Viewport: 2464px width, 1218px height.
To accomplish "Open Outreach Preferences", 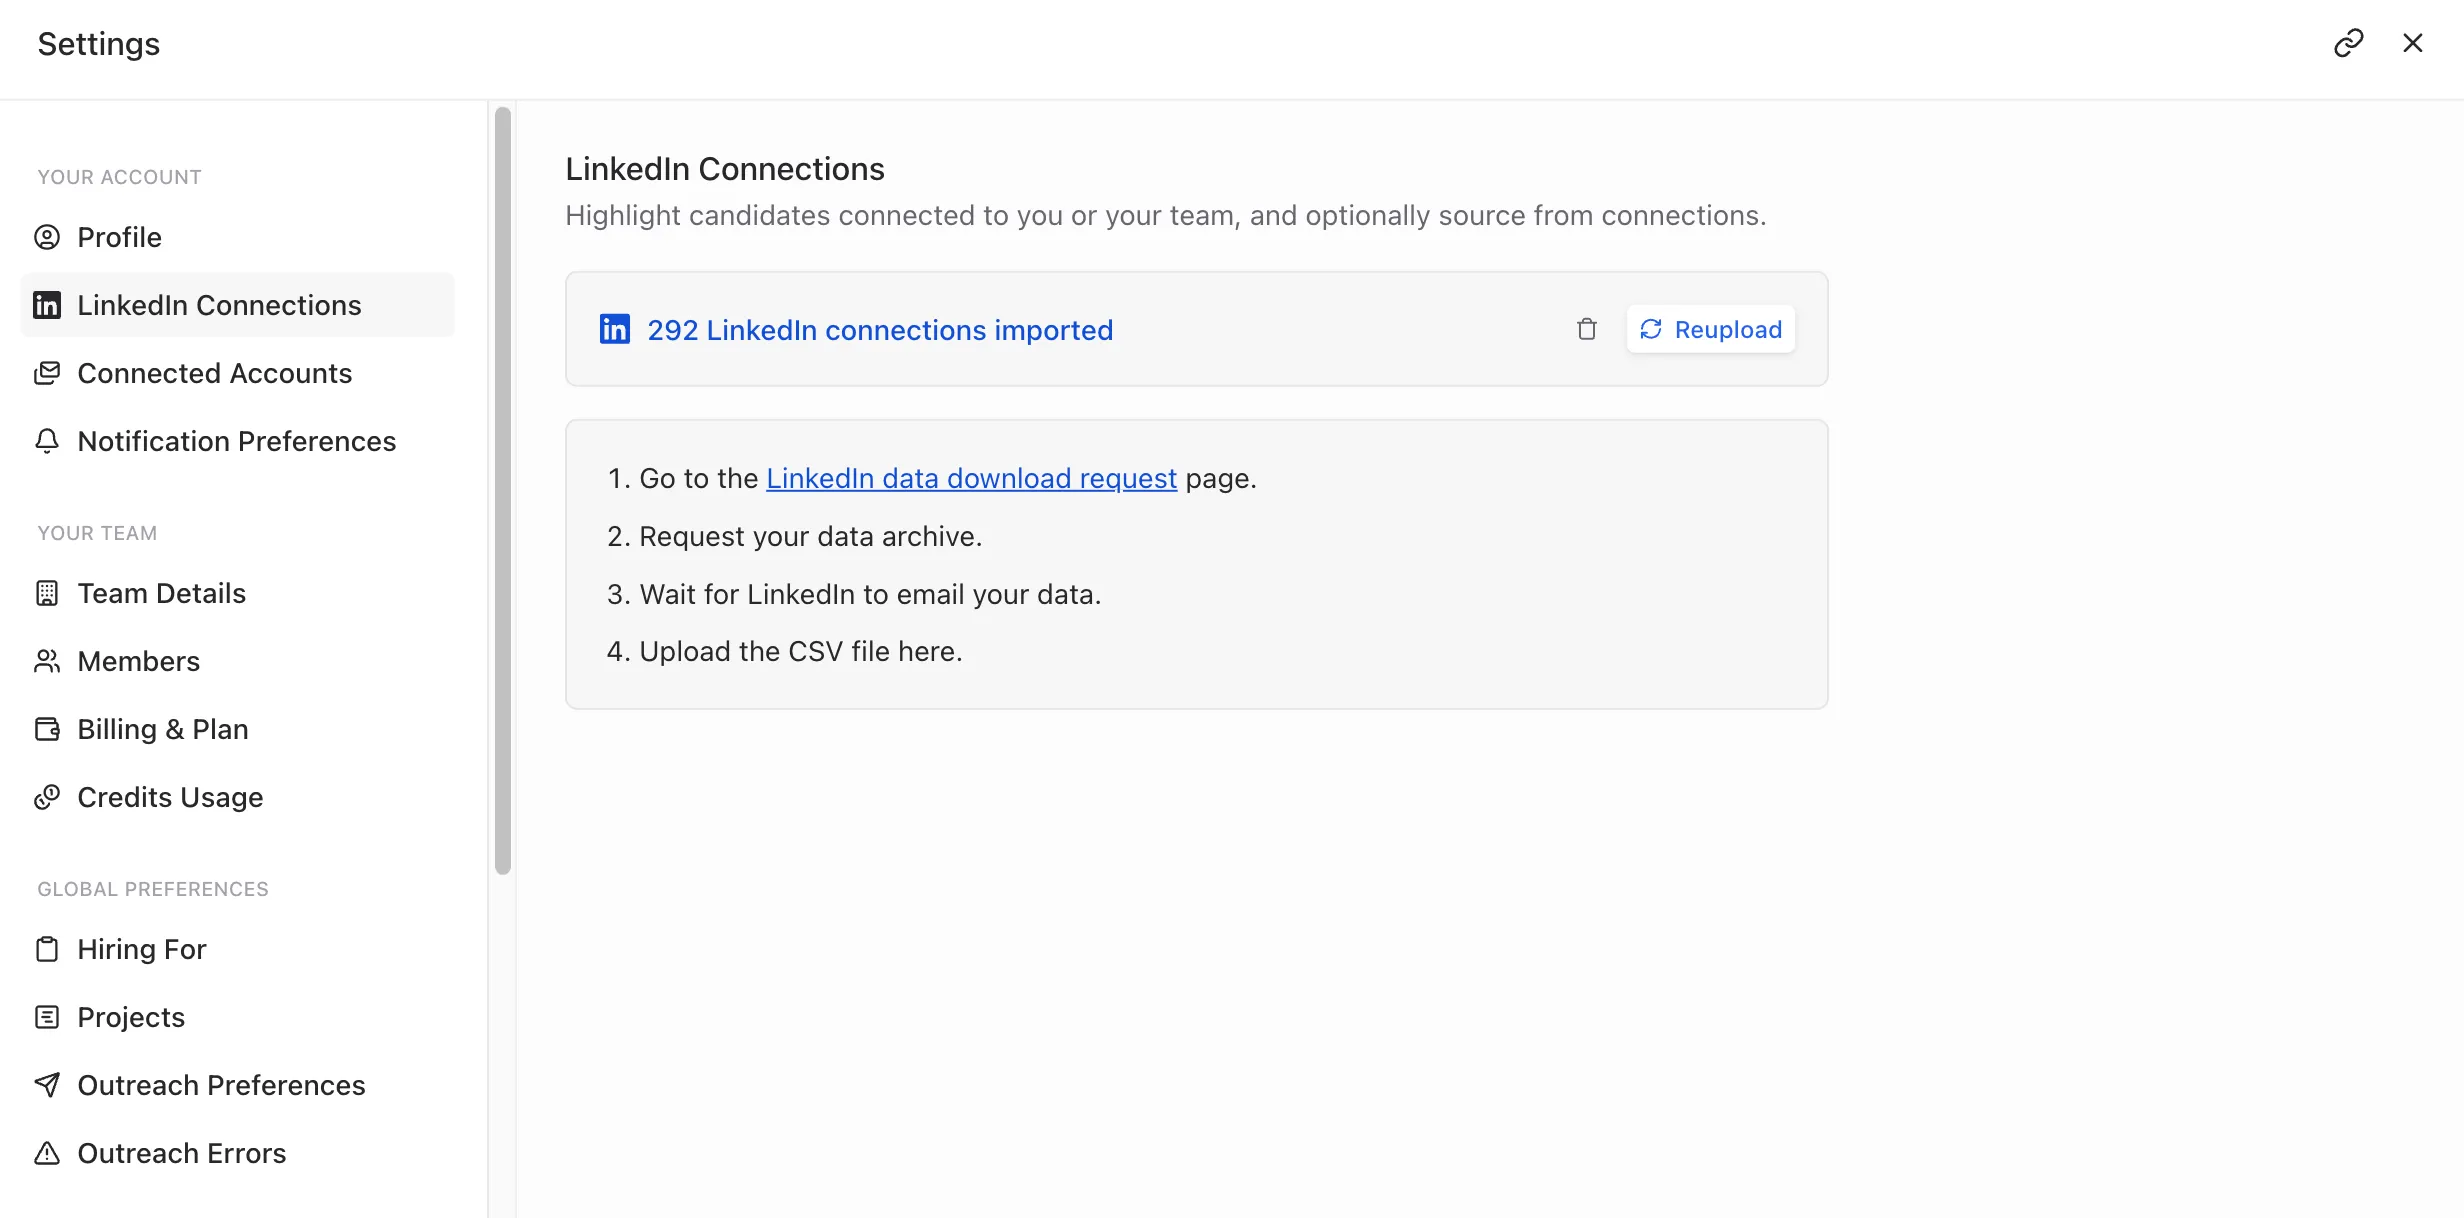I will [x=237, y=1085].
